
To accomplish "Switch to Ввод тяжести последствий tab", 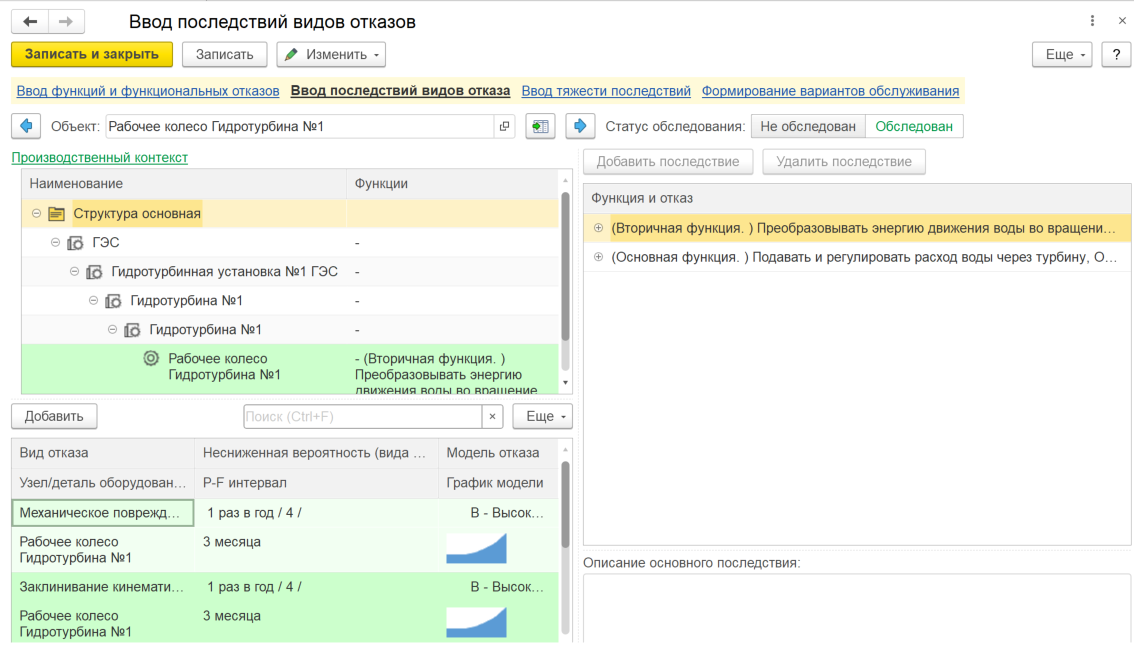I will pos(606,91).
